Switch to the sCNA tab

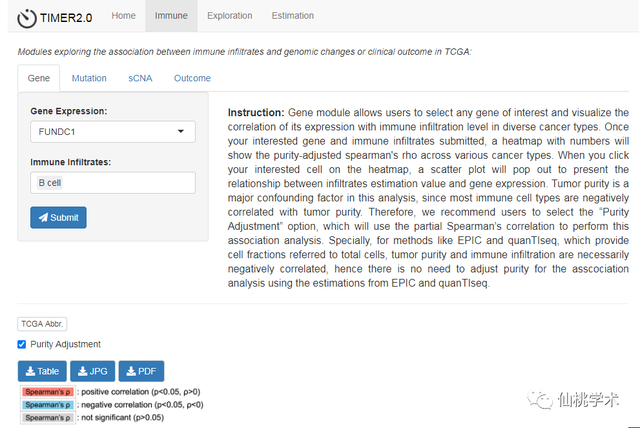140,78
